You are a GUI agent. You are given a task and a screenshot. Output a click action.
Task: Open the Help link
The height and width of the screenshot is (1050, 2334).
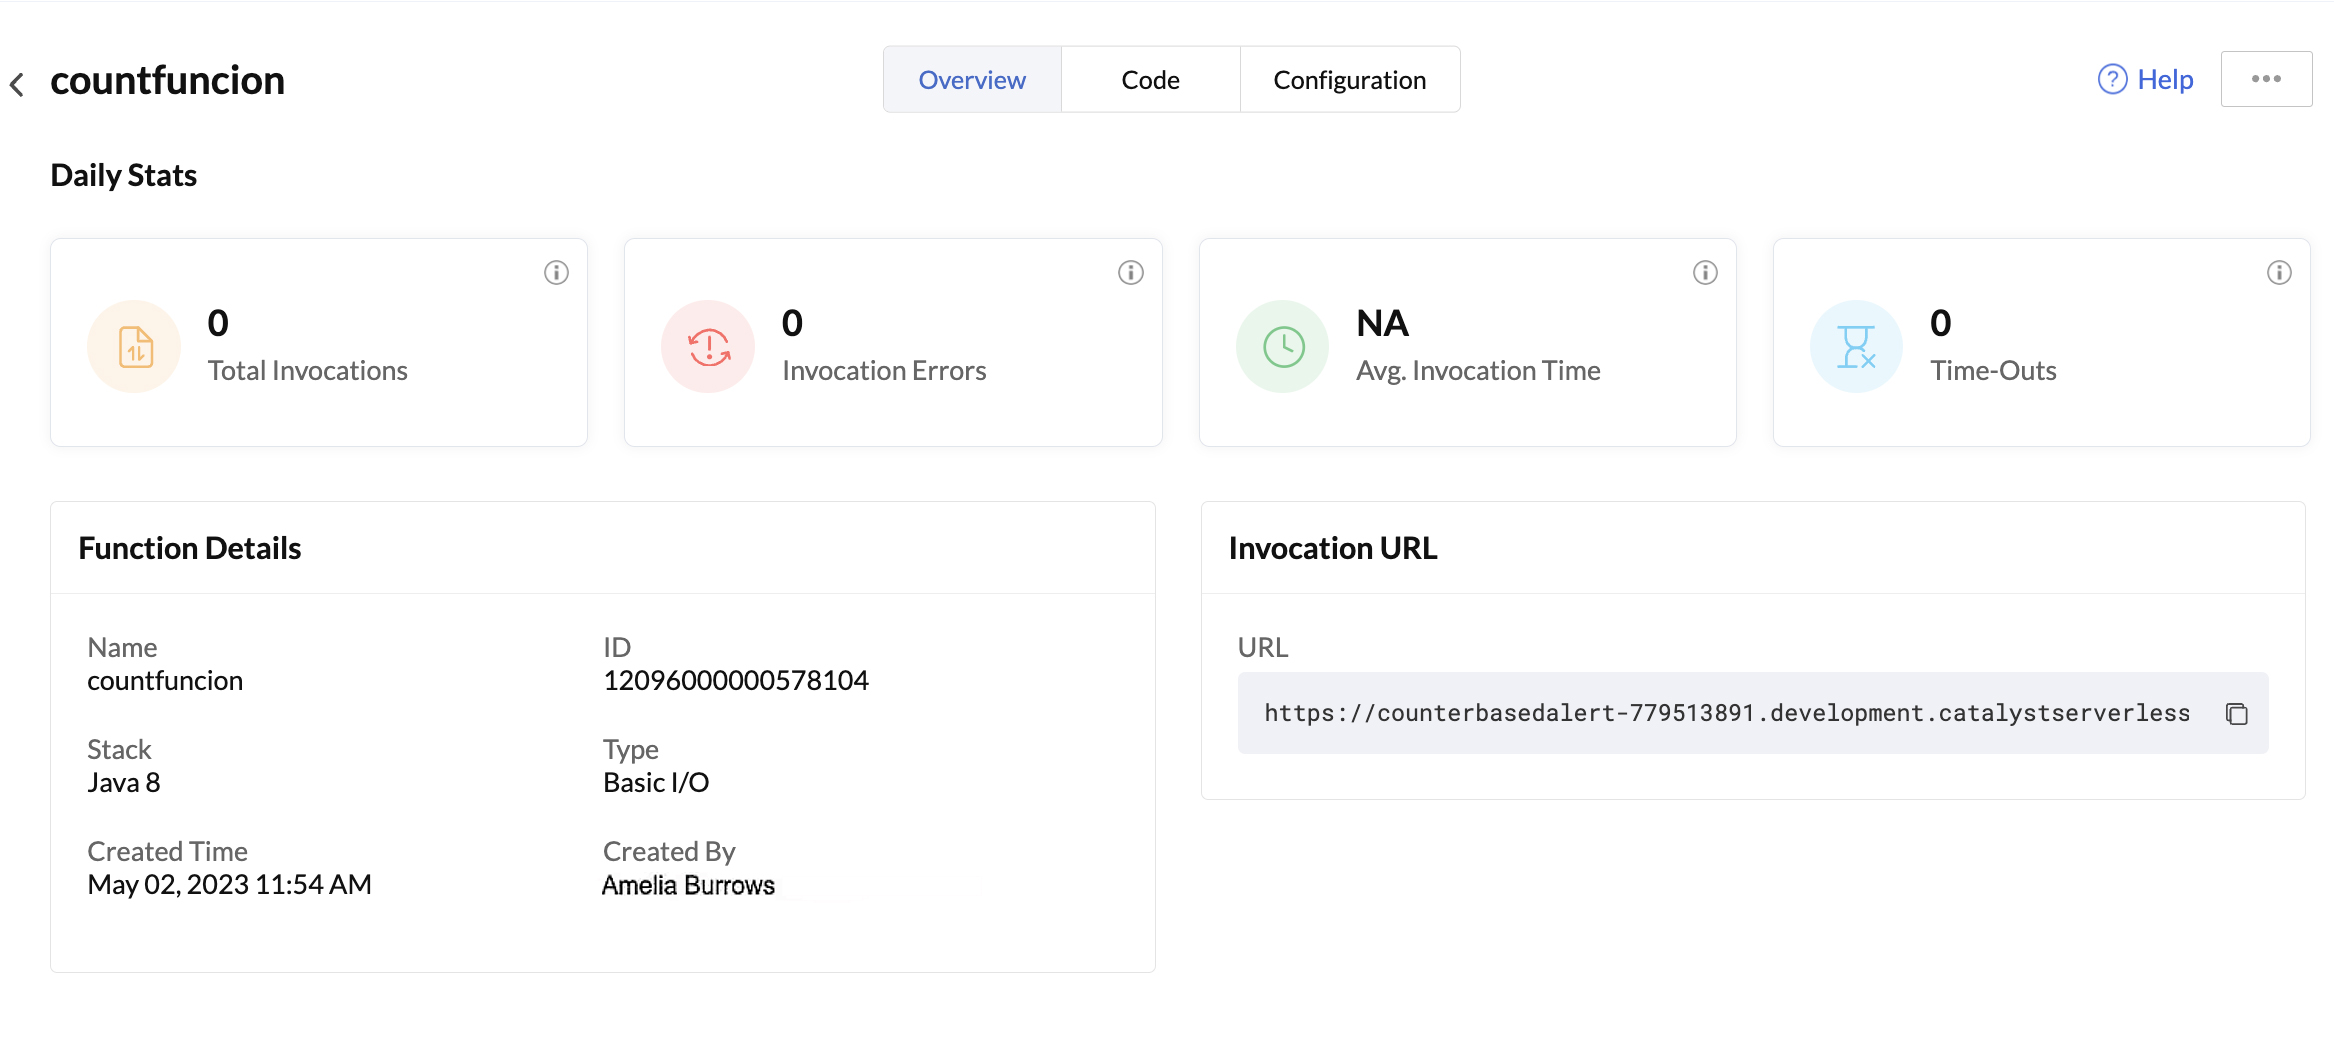2165,79
